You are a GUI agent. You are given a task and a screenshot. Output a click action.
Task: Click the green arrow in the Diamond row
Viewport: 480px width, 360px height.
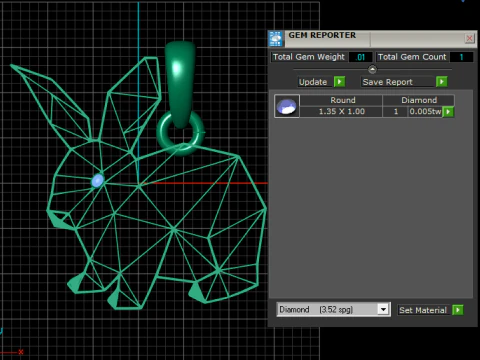(448, 112)
